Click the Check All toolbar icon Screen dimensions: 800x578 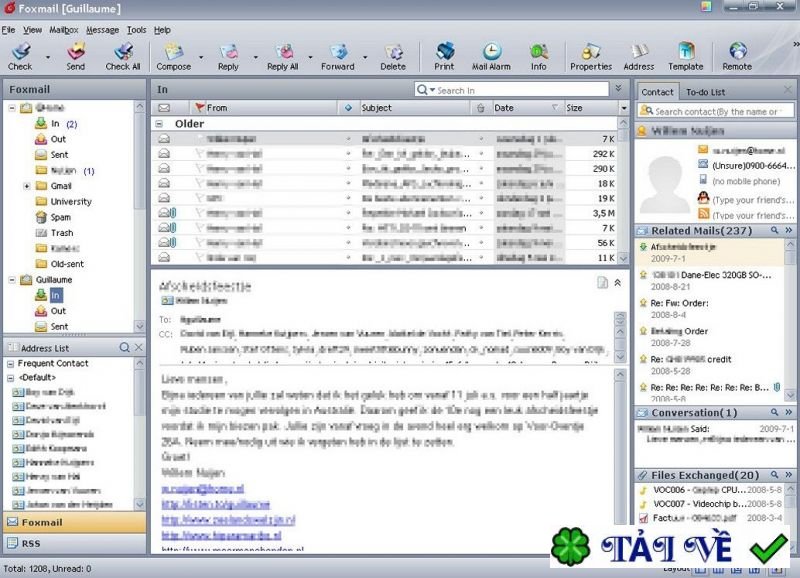click(x=123, y=56)
